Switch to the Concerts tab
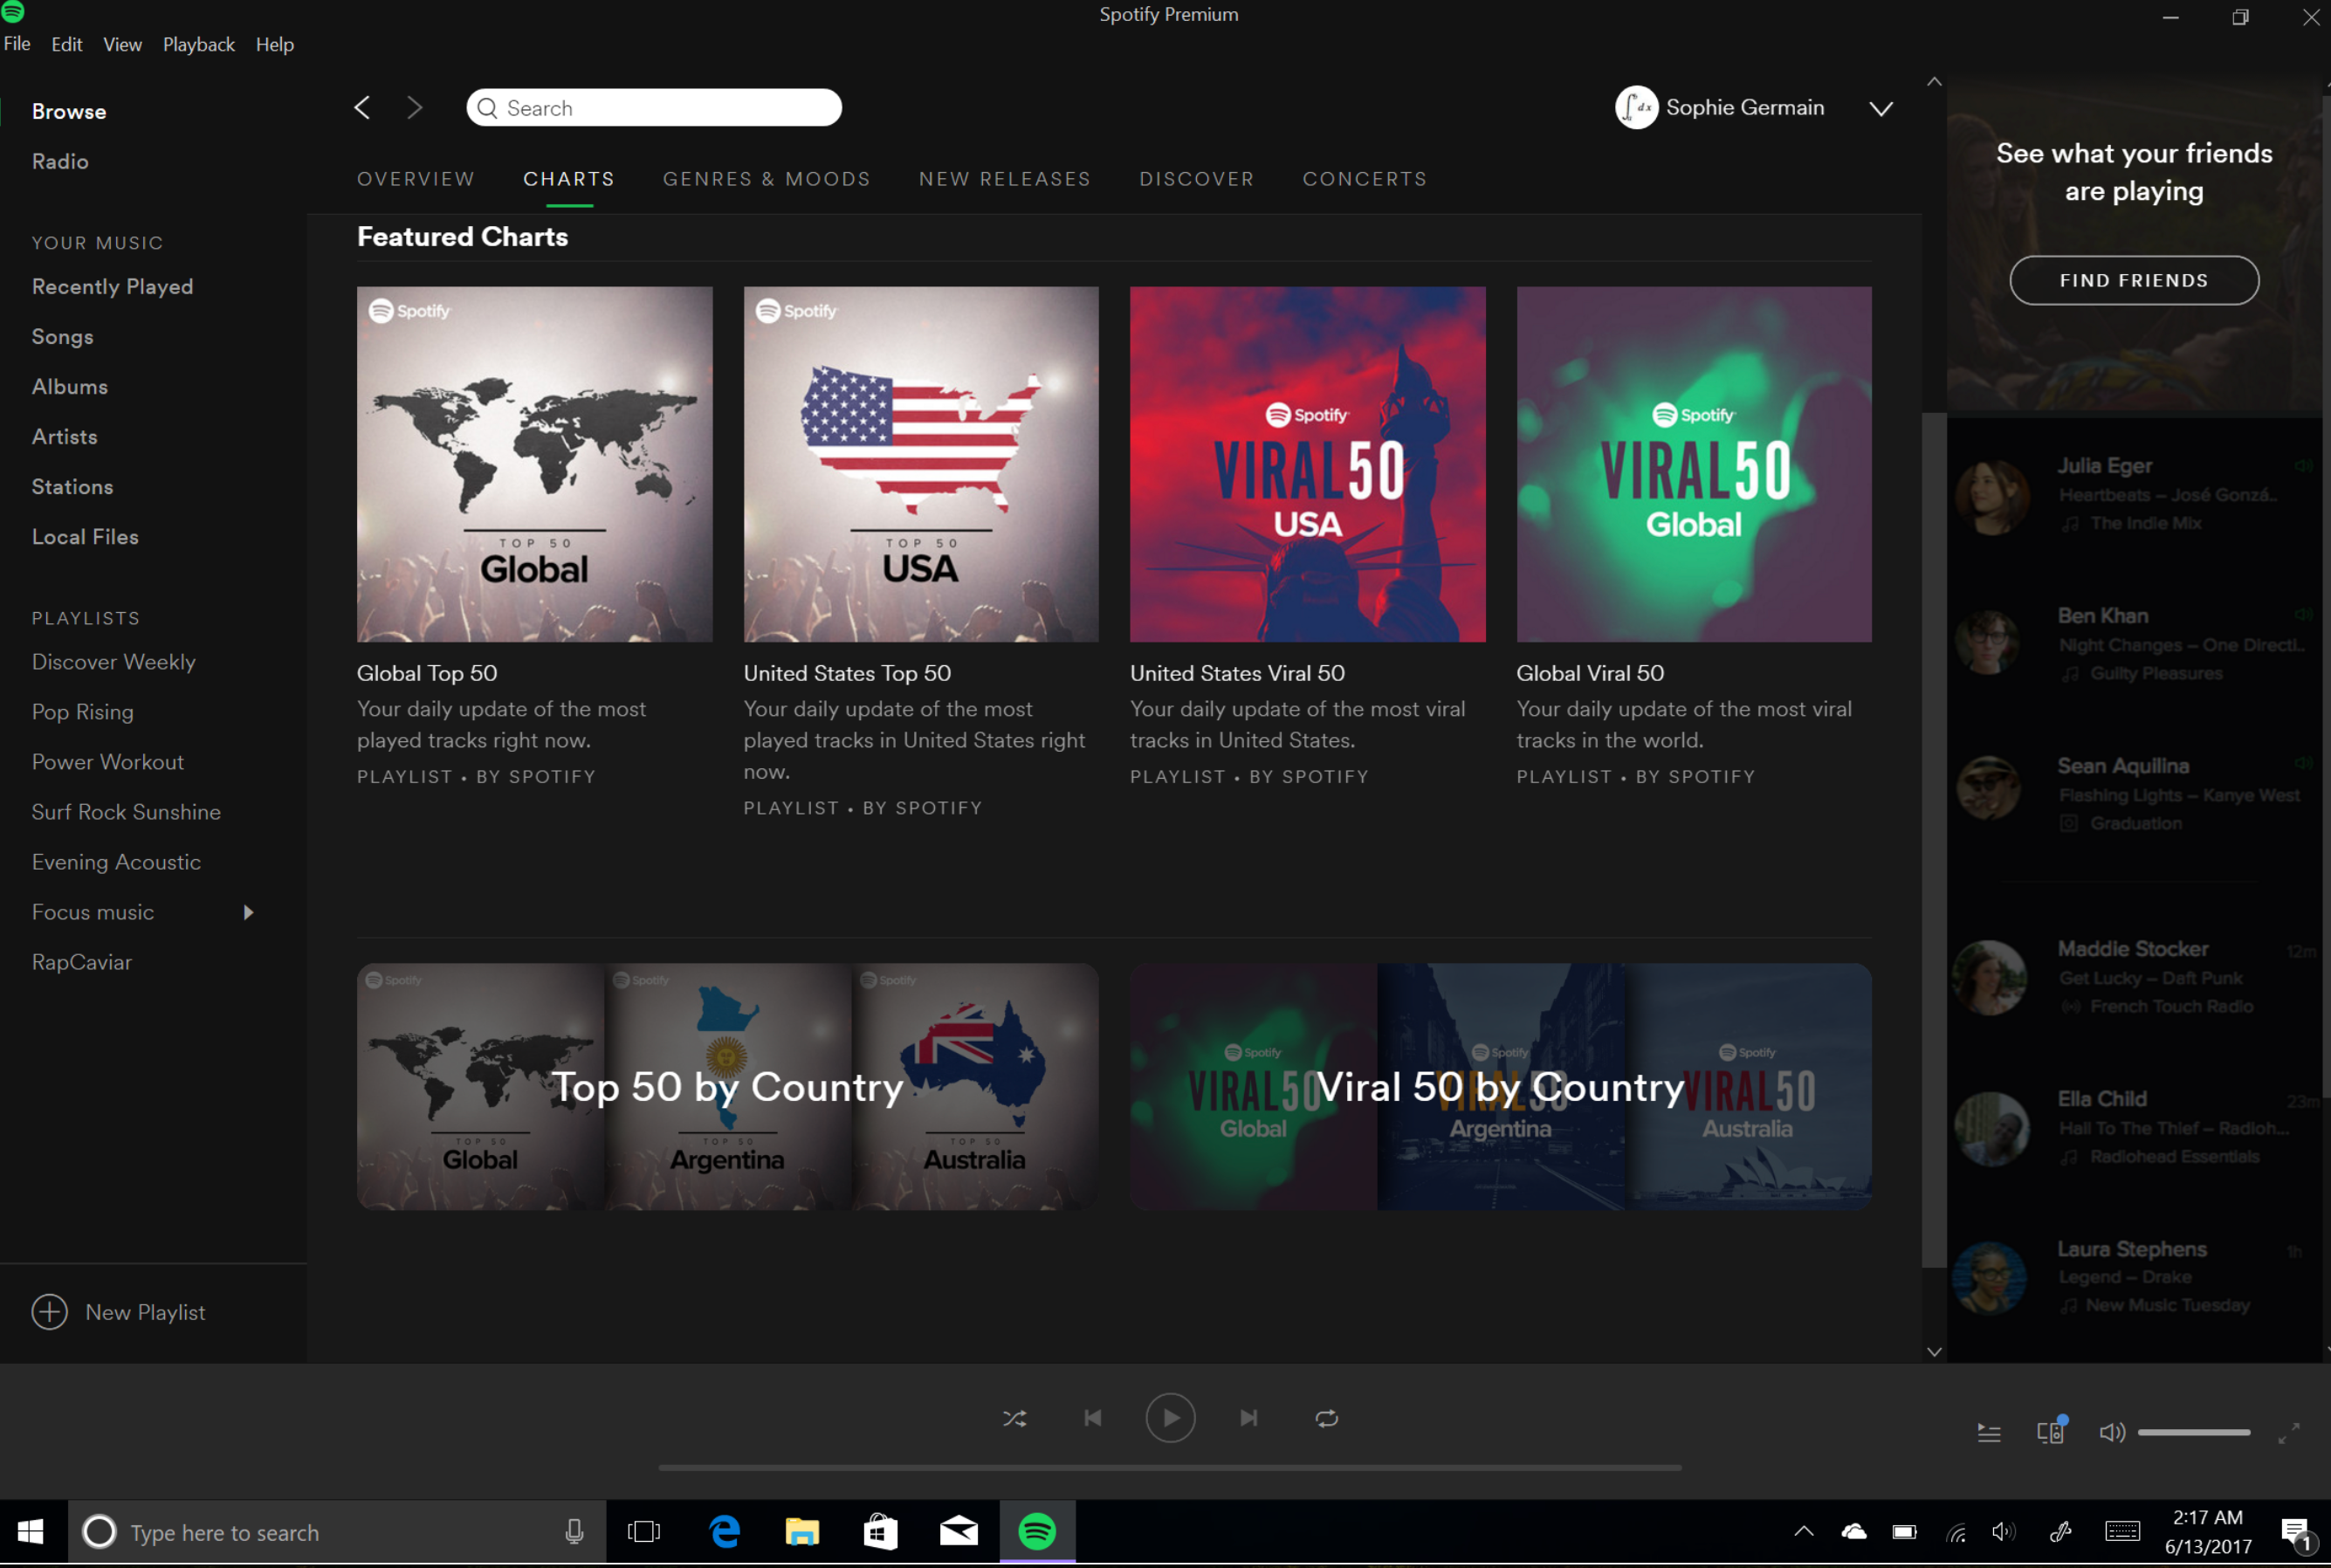The height and width of the screenshot is (1568, 2331). [1365, 178]
